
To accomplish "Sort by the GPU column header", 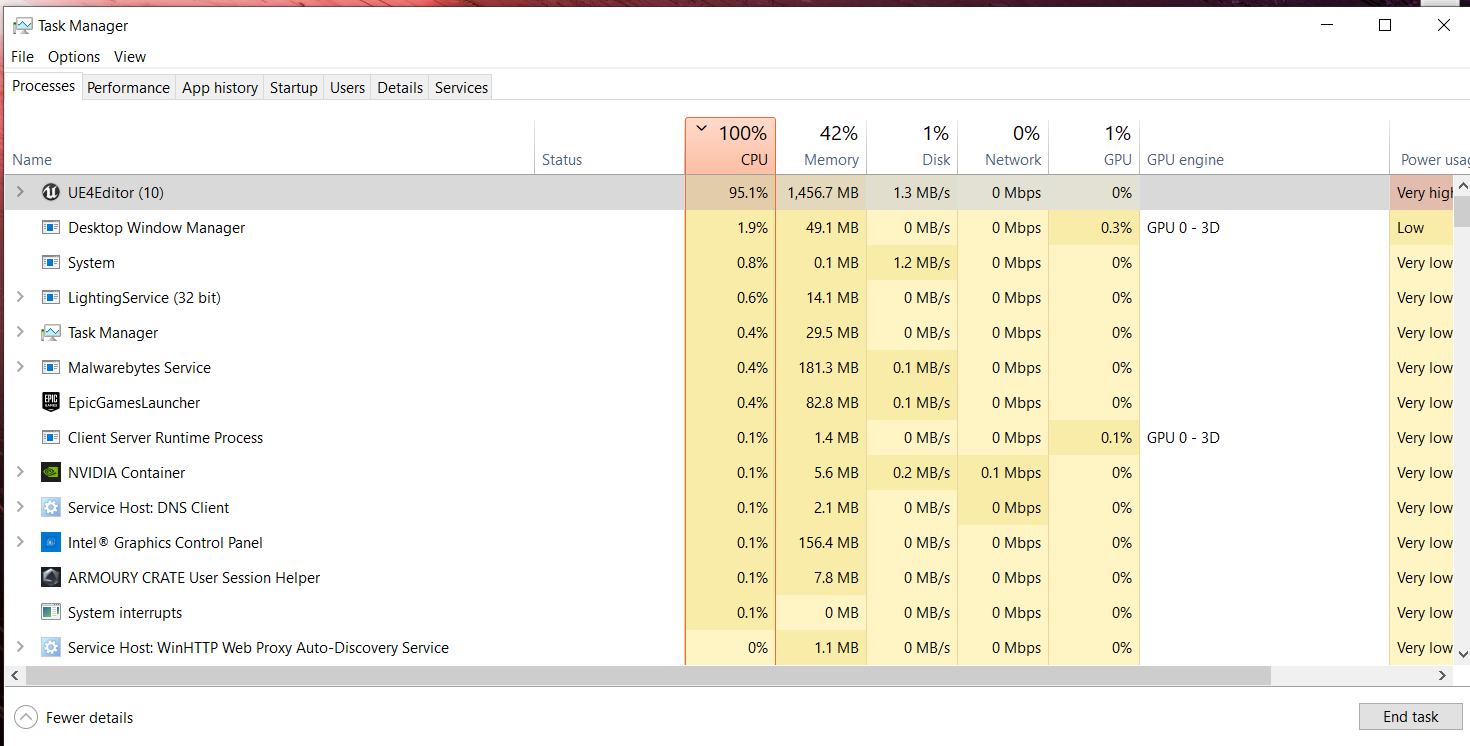I will click(x=1094, y=146).
